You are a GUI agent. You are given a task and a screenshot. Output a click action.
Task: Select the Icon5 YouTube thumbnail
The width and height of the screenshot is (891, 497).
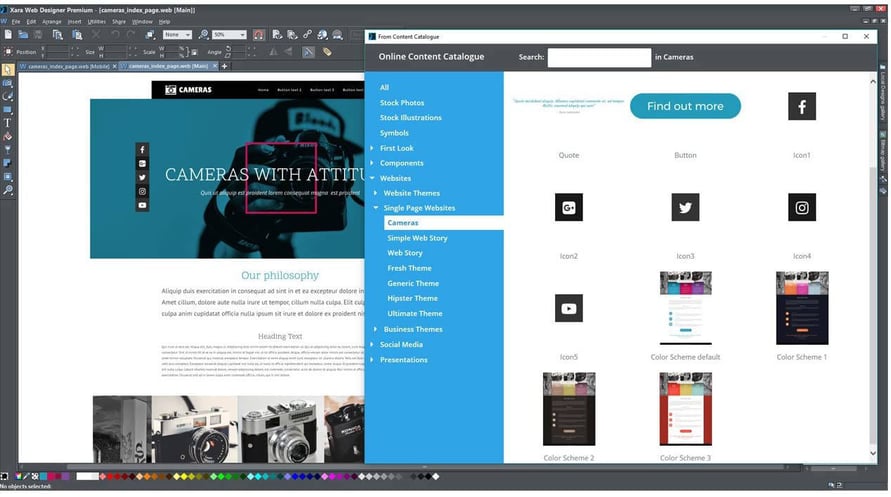pos(569,308)
